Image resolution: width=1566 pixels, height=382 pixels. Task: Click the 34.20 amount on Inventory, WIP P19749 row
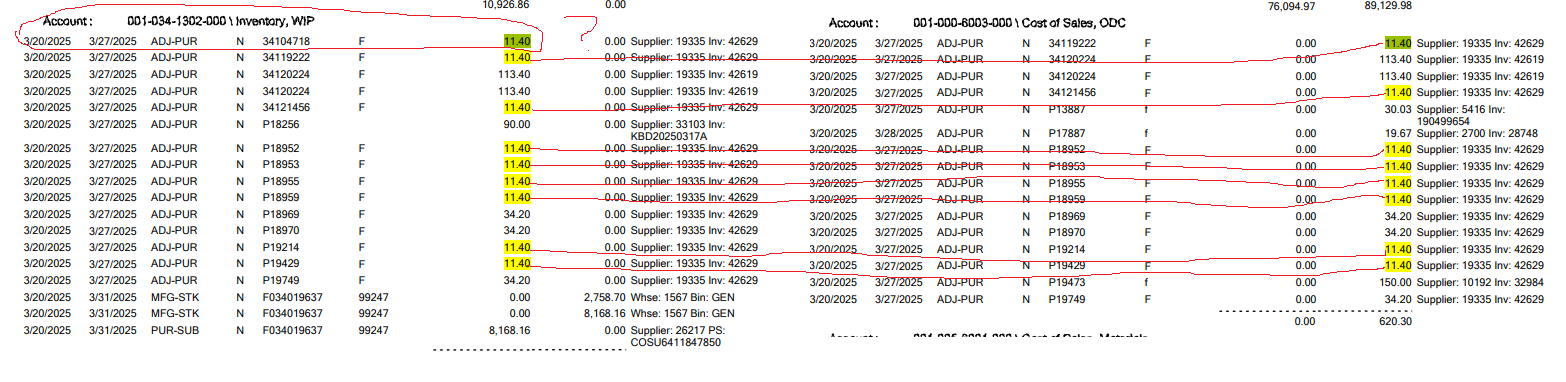tap(516, 280)
